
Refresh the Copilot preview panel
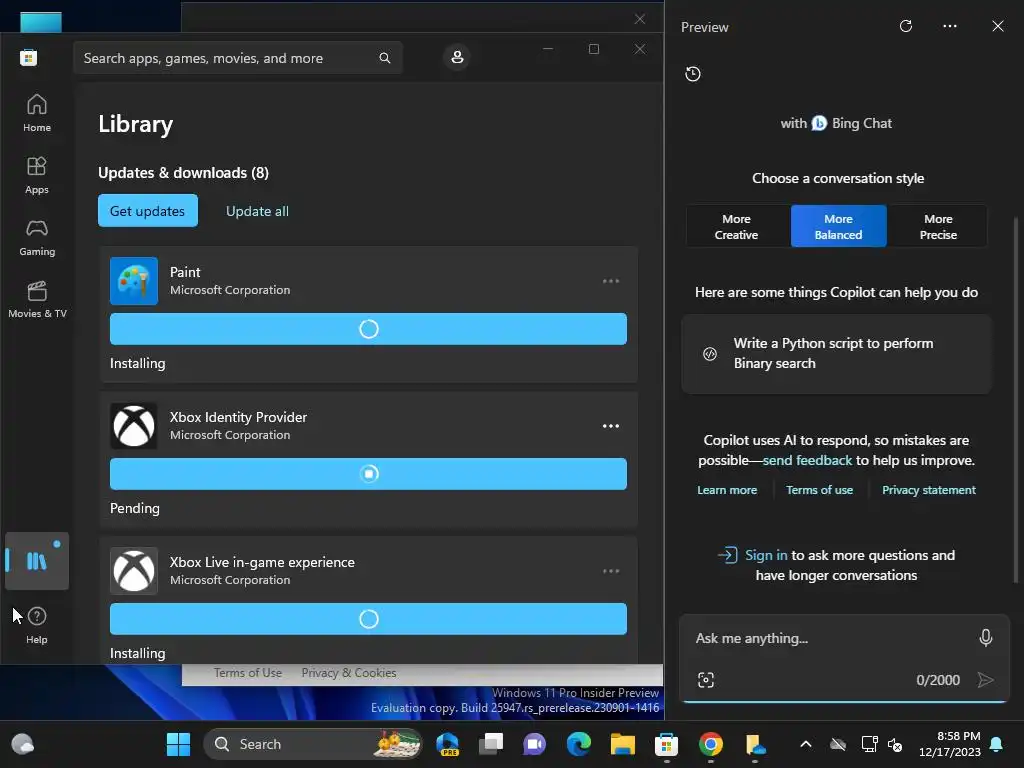905,26
